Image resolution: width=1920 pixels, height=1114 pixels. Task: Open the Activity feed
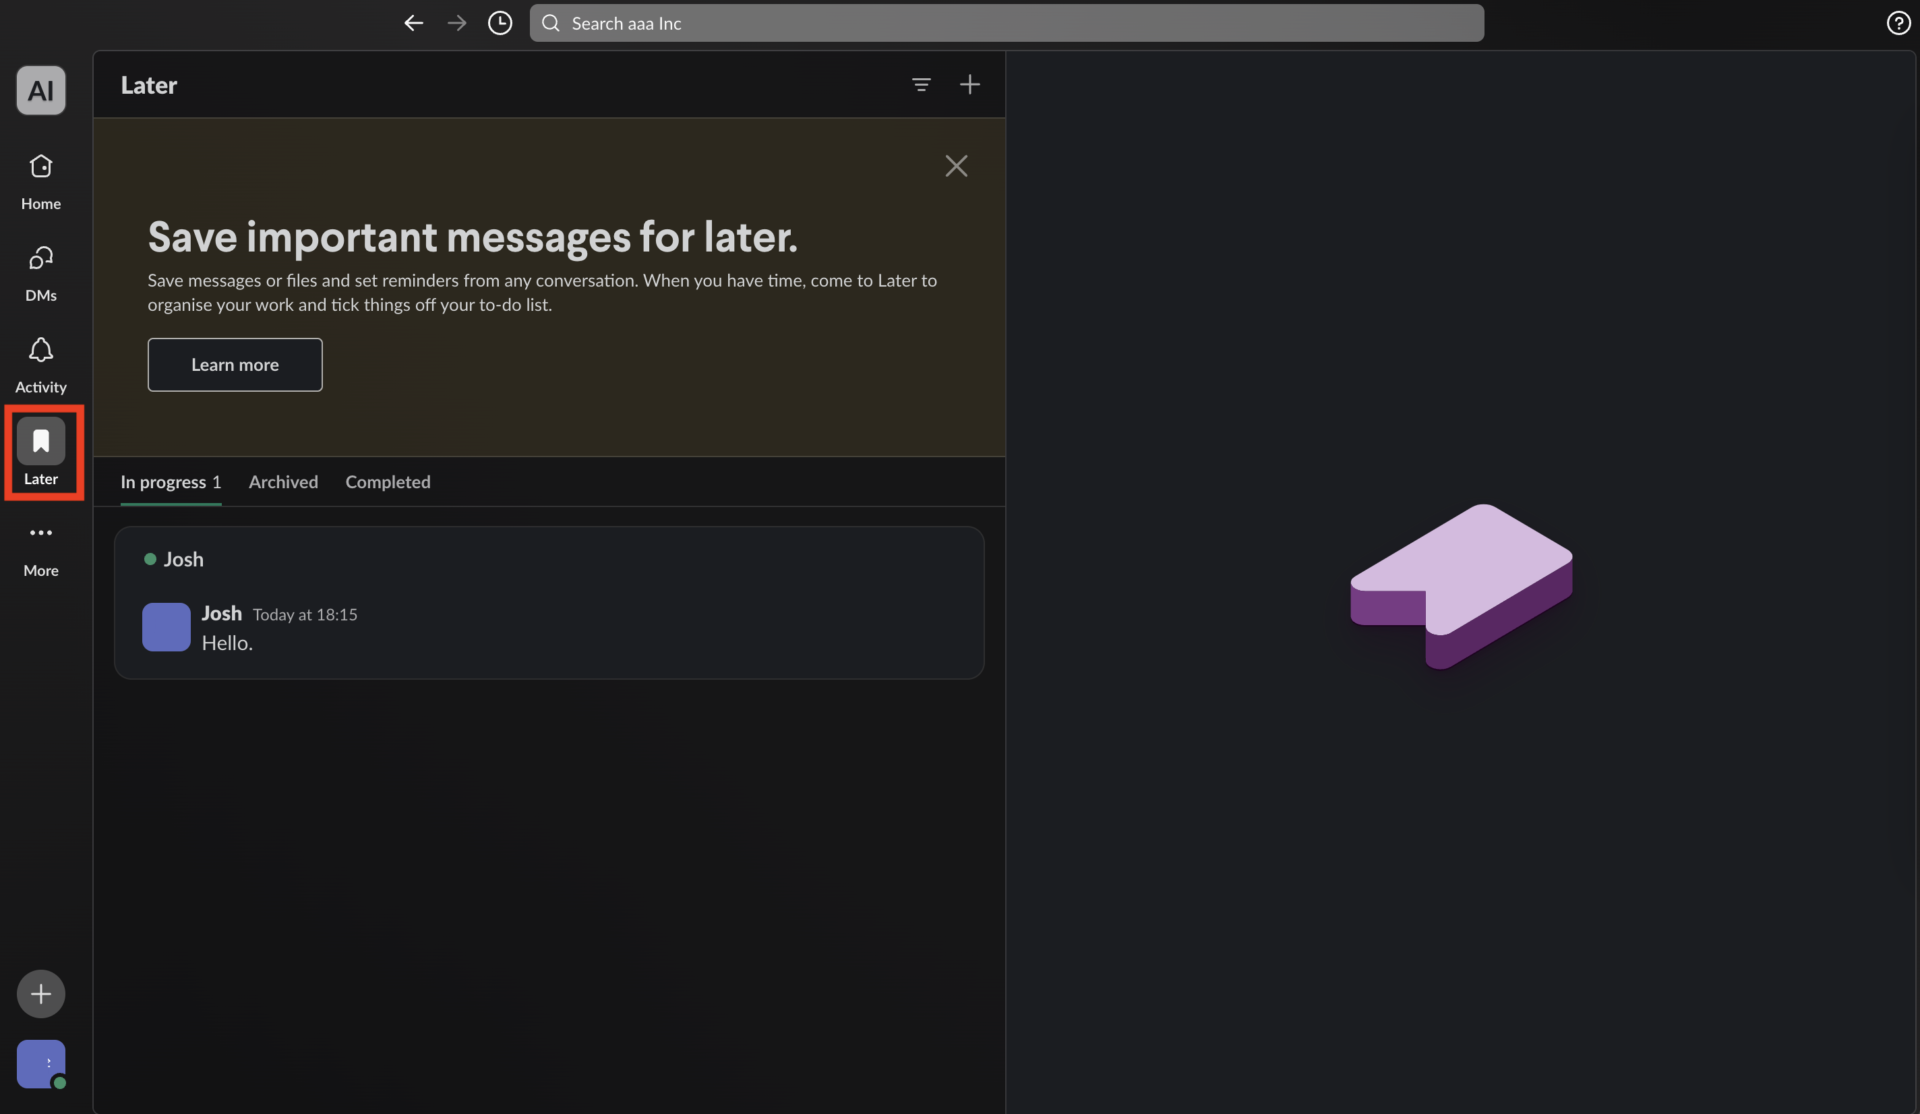coord(40,364)
